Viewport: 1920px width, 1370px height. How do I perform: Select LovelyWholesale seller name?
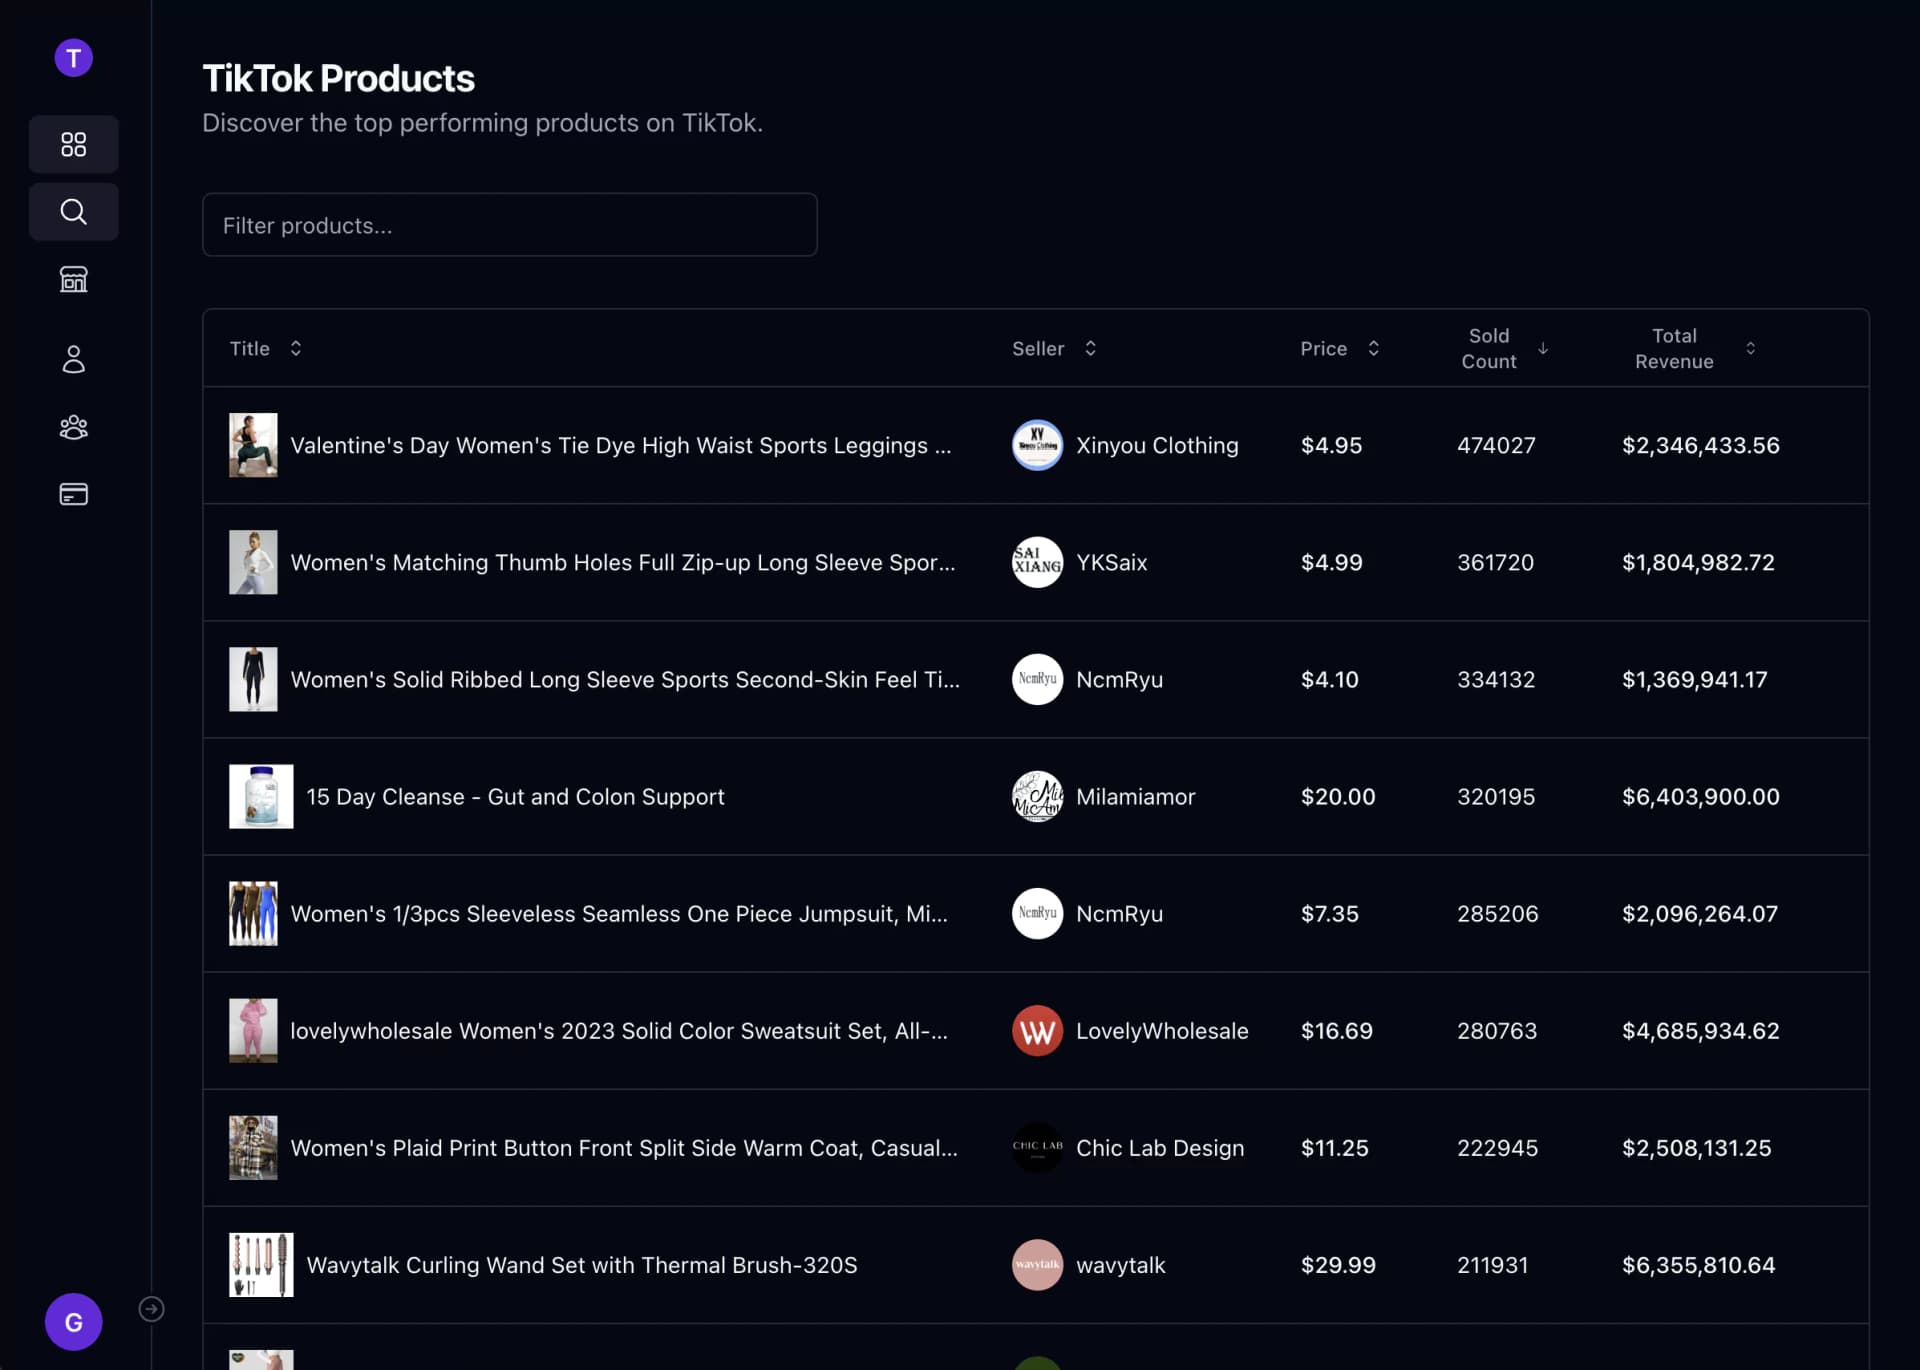click(1162, 1031)
